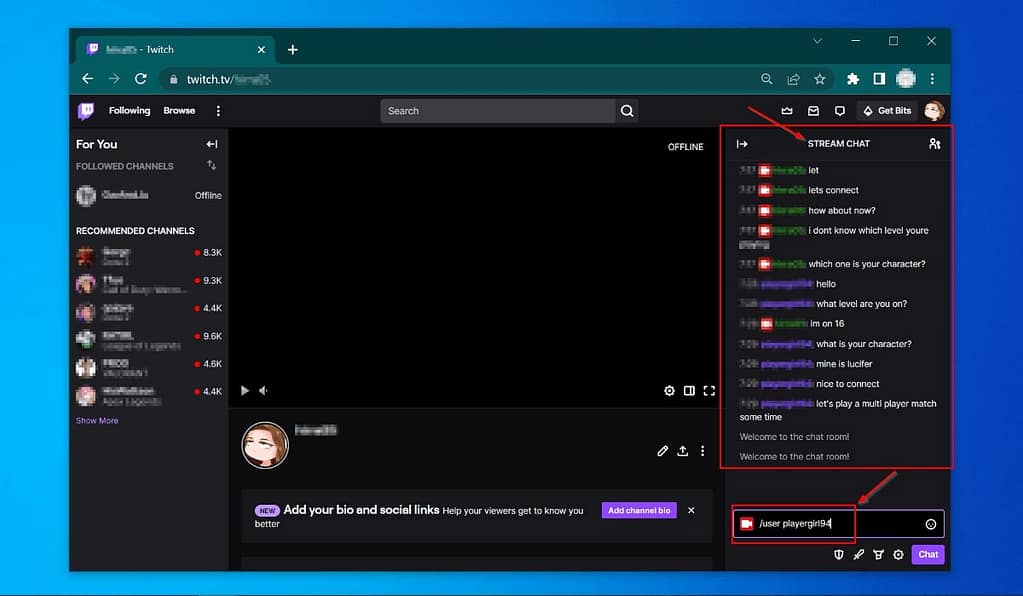Open recommended channel with 4.6K viewers
Screen dimensions: 1023x596
pyautogui.click(x=149, y=366)
